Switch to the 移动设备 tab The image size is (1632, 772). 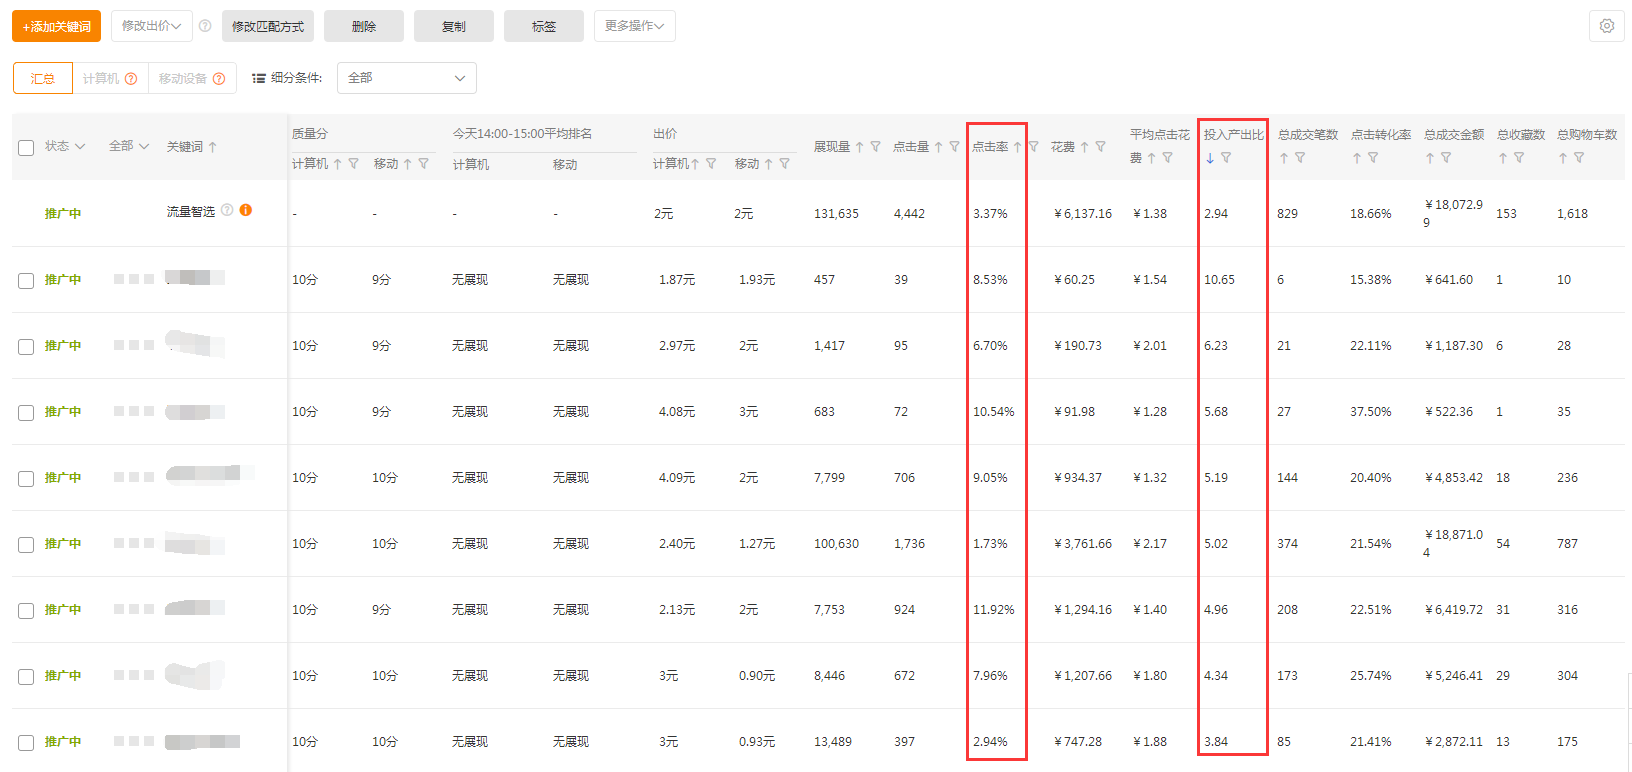[192, 78]
